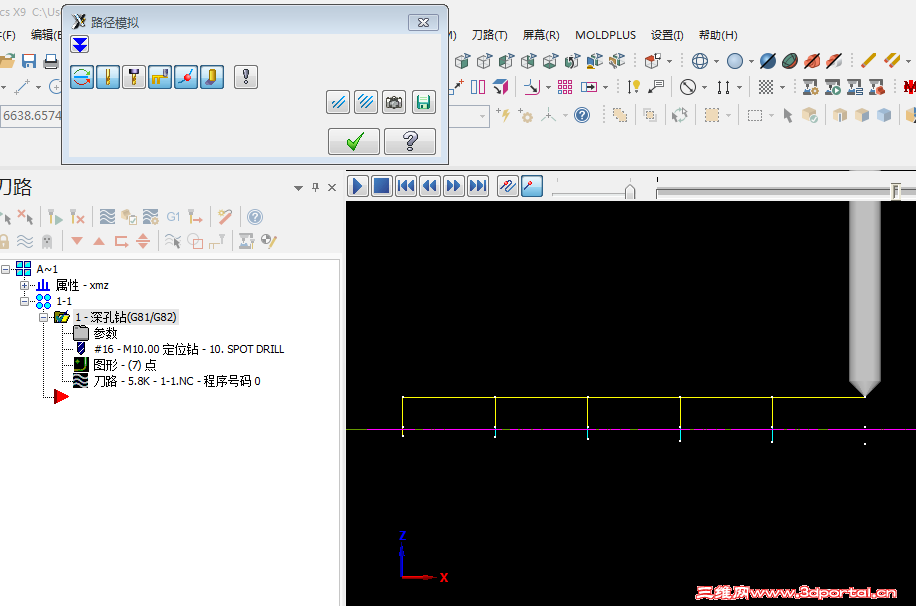Open 刀路 panel options dropdown arrow
Image resolution: width=916 pixels, height=606 pixels.
[299, 188]
